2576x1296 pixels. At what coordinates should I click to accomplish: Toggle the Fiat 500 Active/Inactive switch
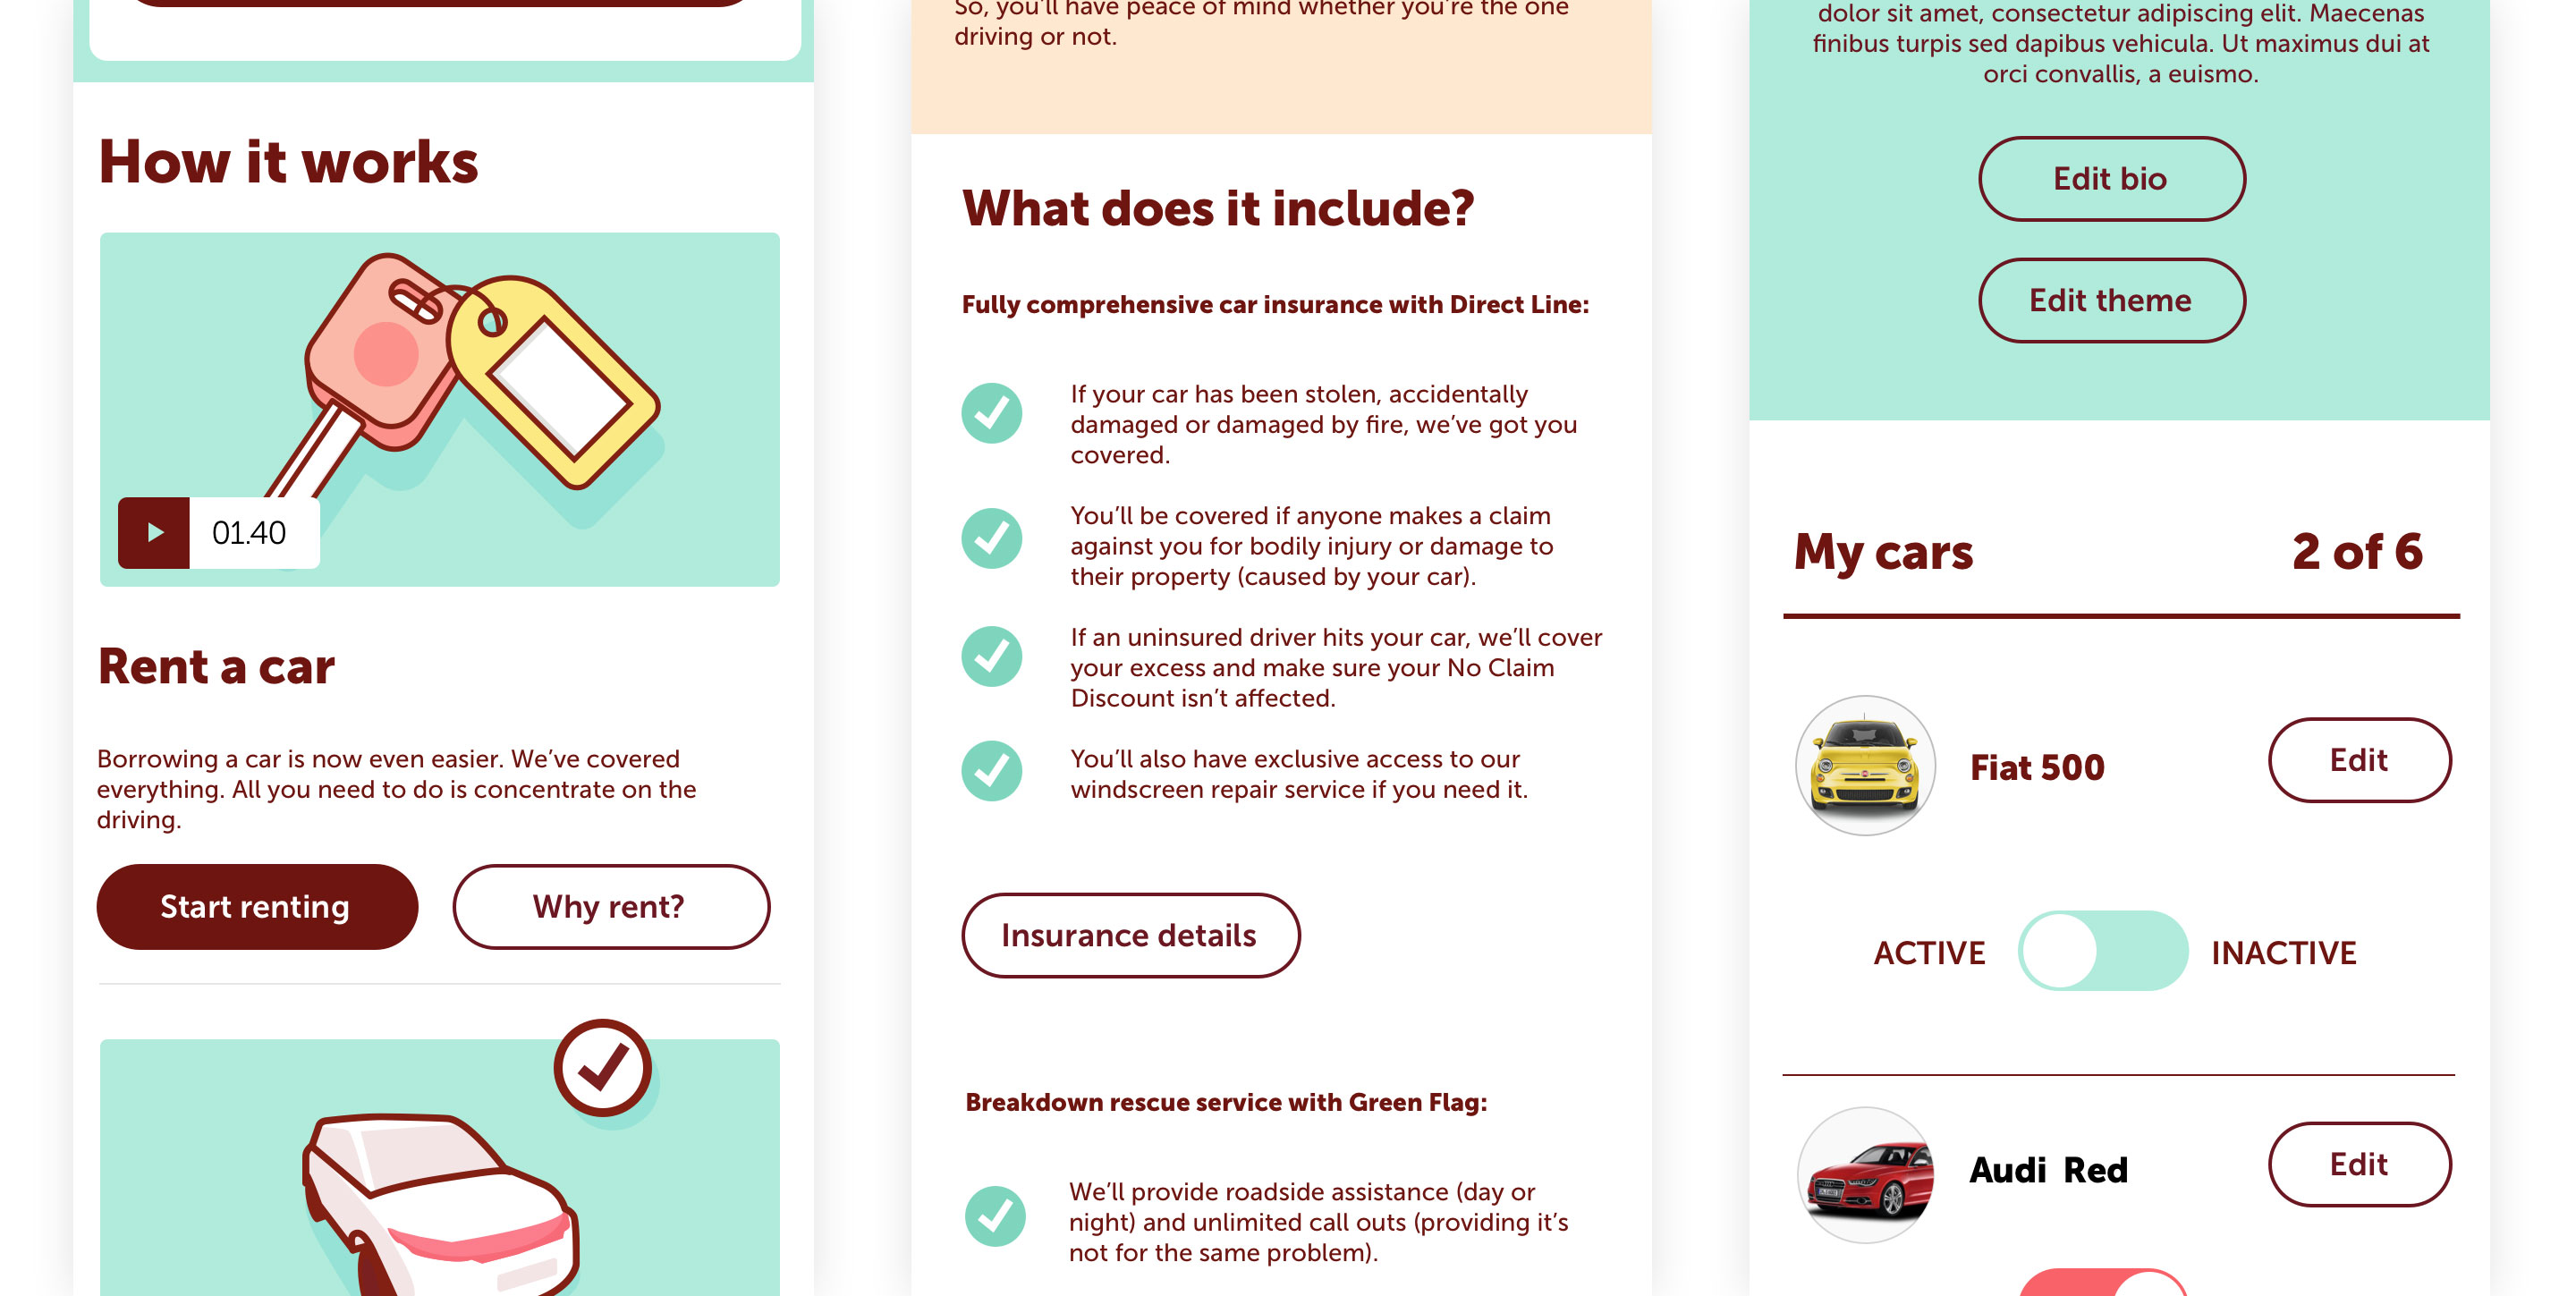coord(2116,951)
